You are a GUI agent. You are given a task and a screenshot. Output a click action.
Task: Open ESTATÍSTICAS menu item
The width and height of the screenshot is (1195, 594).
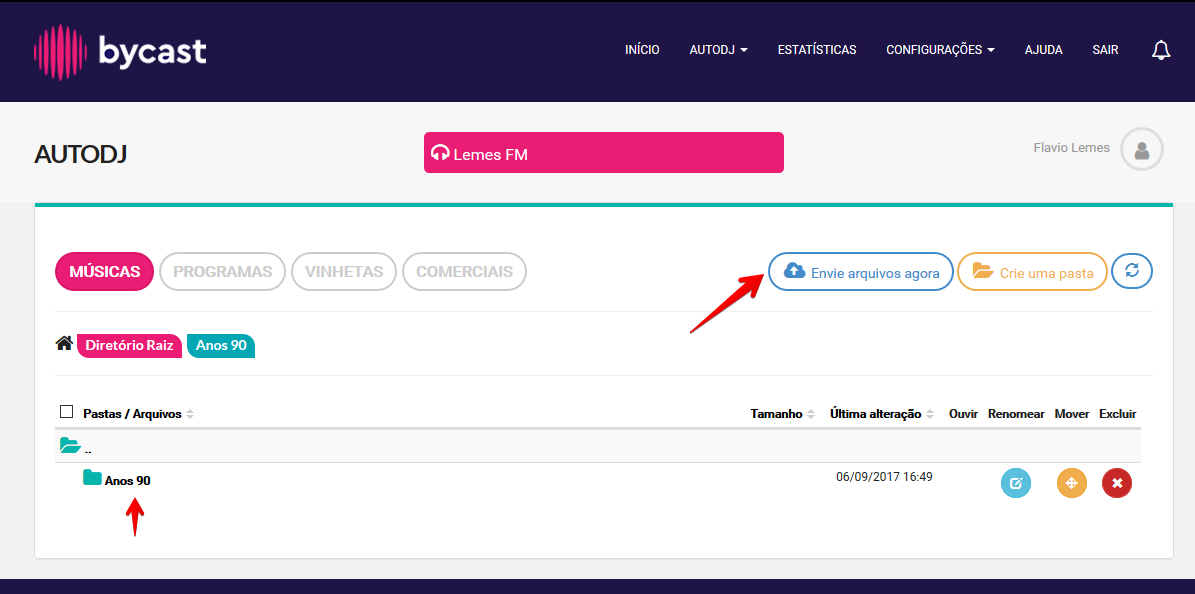pyautogui.click(x=816, y=50)
